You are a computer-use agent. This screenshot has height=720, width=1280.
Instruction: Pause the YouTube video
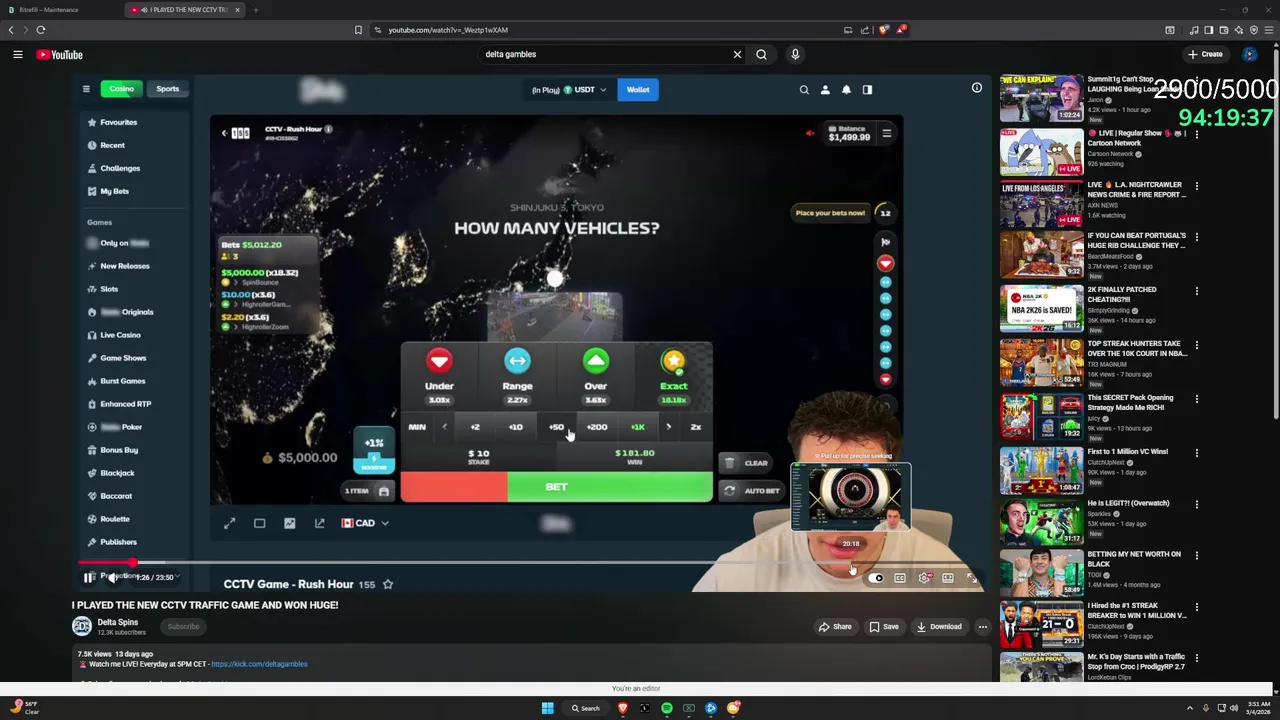[89, 577]
